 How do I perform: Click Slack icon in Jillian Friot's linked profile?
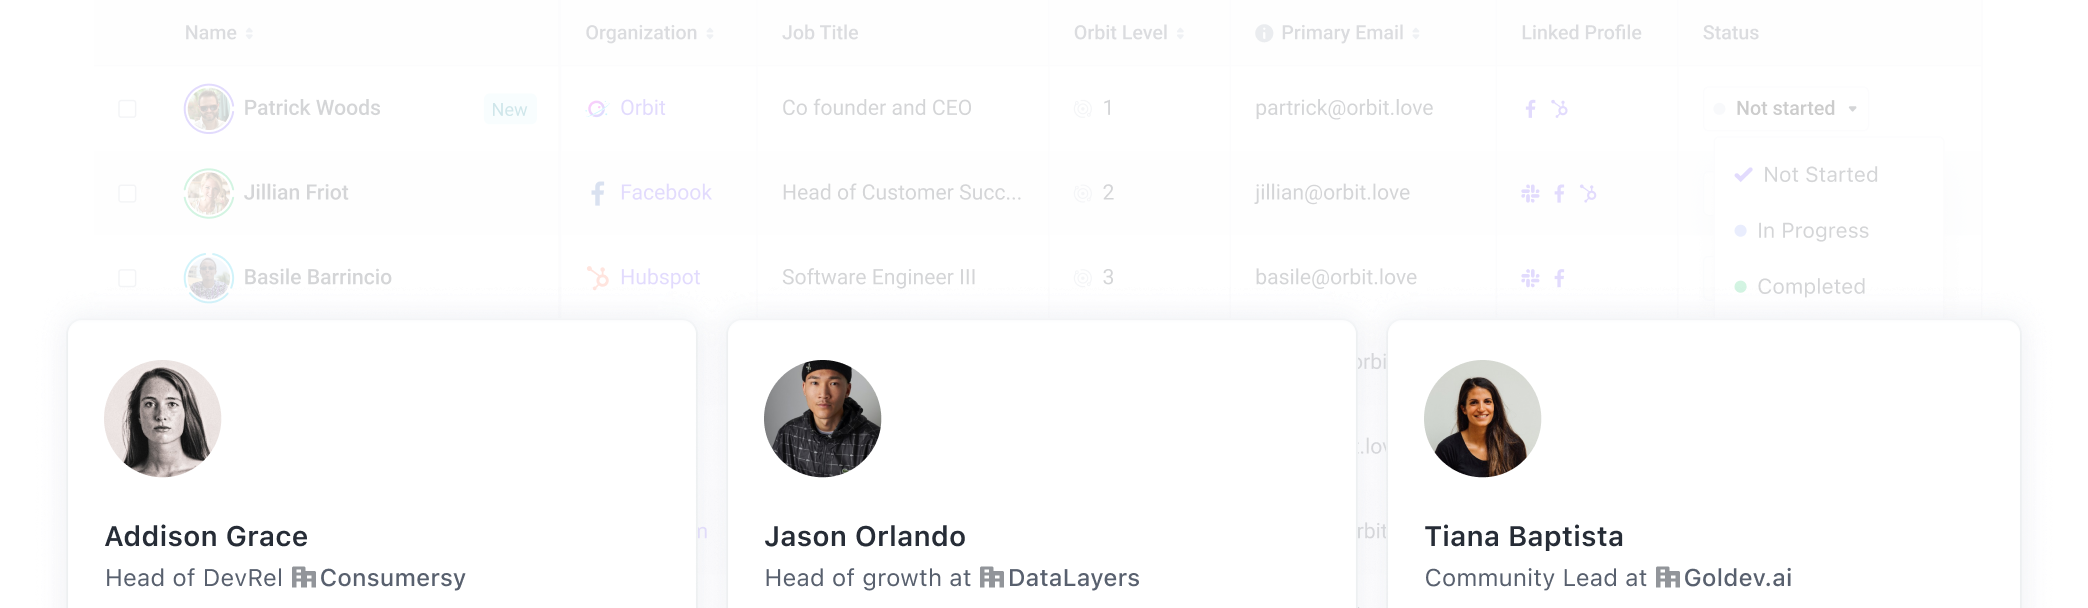tap(1530, 193)
